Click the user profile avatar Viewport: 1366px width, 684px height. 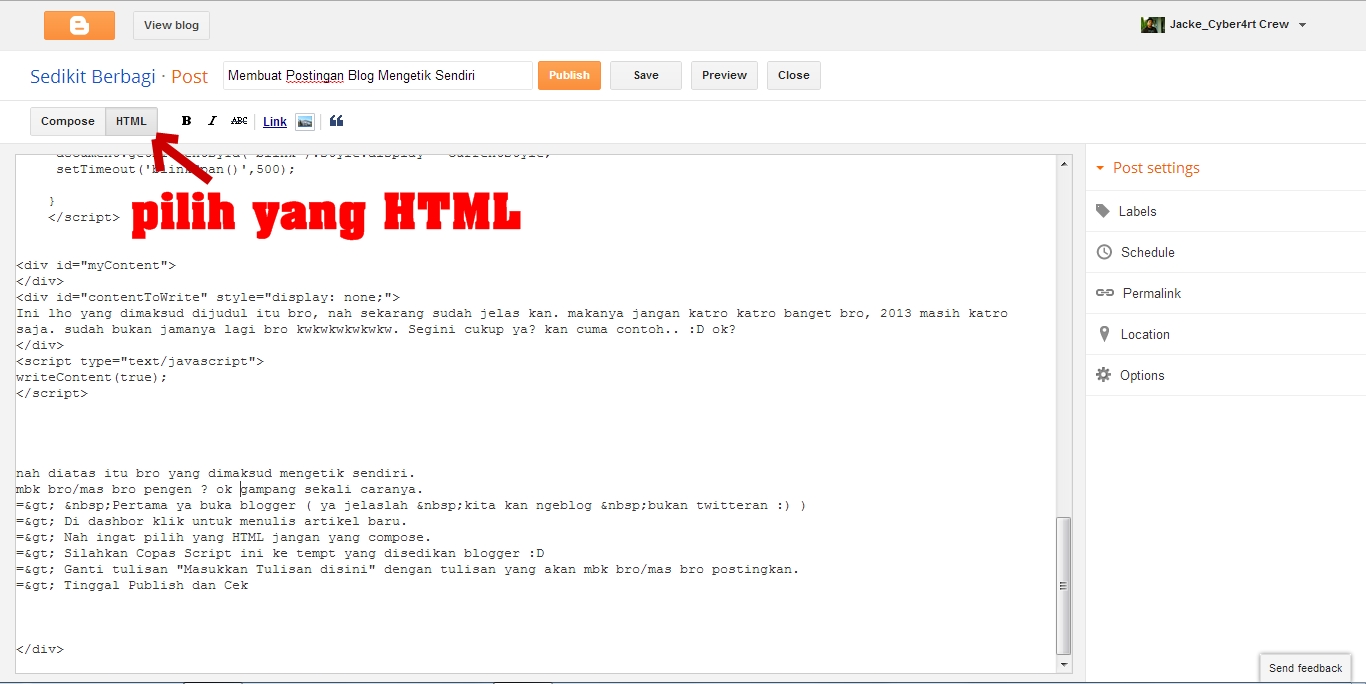coord(1152,25)
